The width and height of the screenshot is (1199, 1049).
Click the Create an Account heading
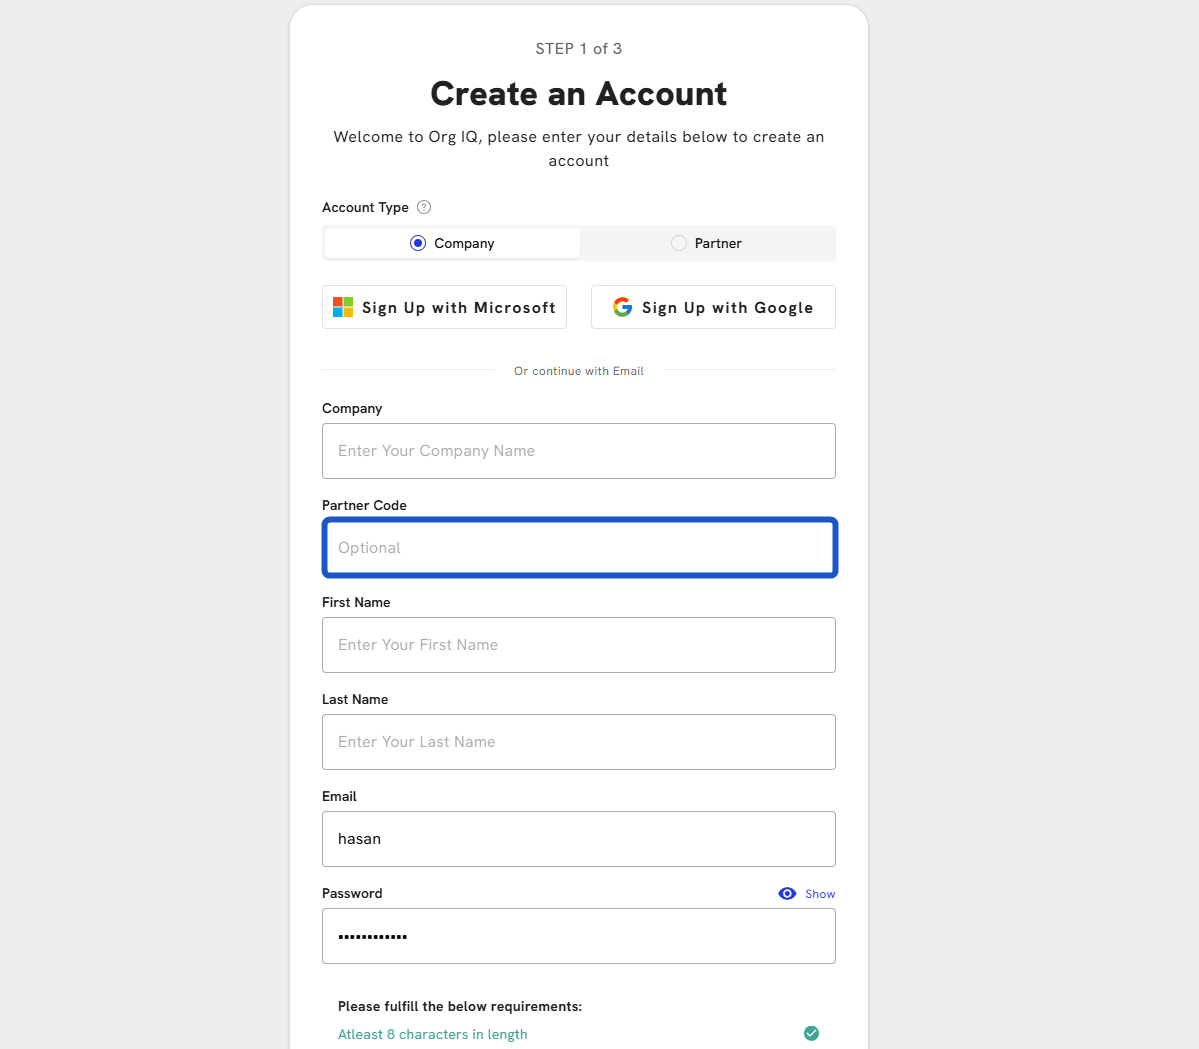click(x=578, y=94)
